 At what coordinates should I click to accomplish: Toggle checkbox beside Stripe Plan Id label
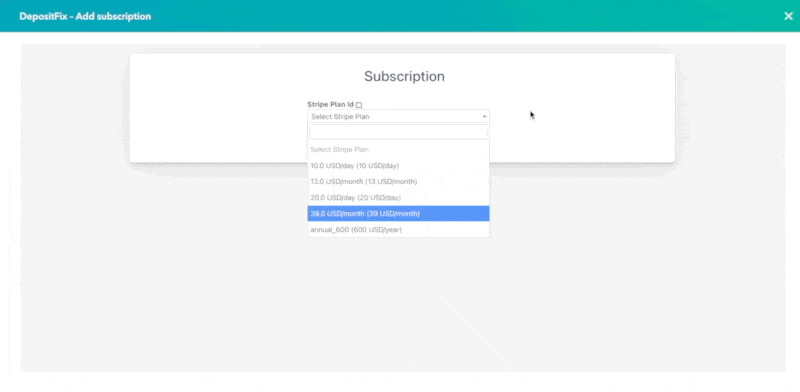tap(359, 105)
